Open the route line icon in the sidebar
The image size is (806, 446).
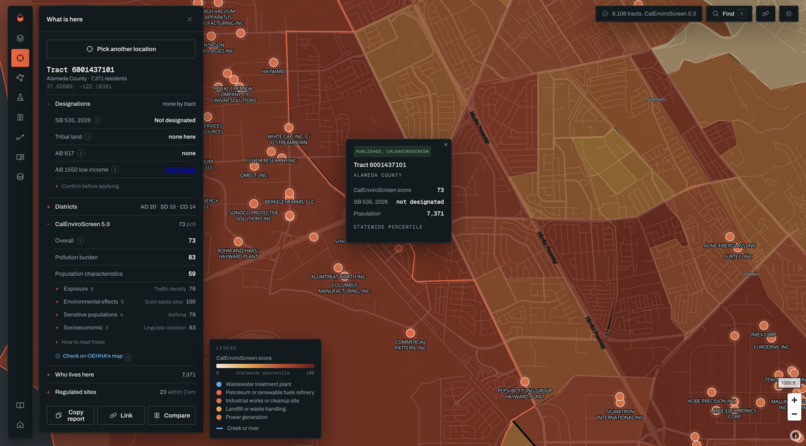click(20, 137)
